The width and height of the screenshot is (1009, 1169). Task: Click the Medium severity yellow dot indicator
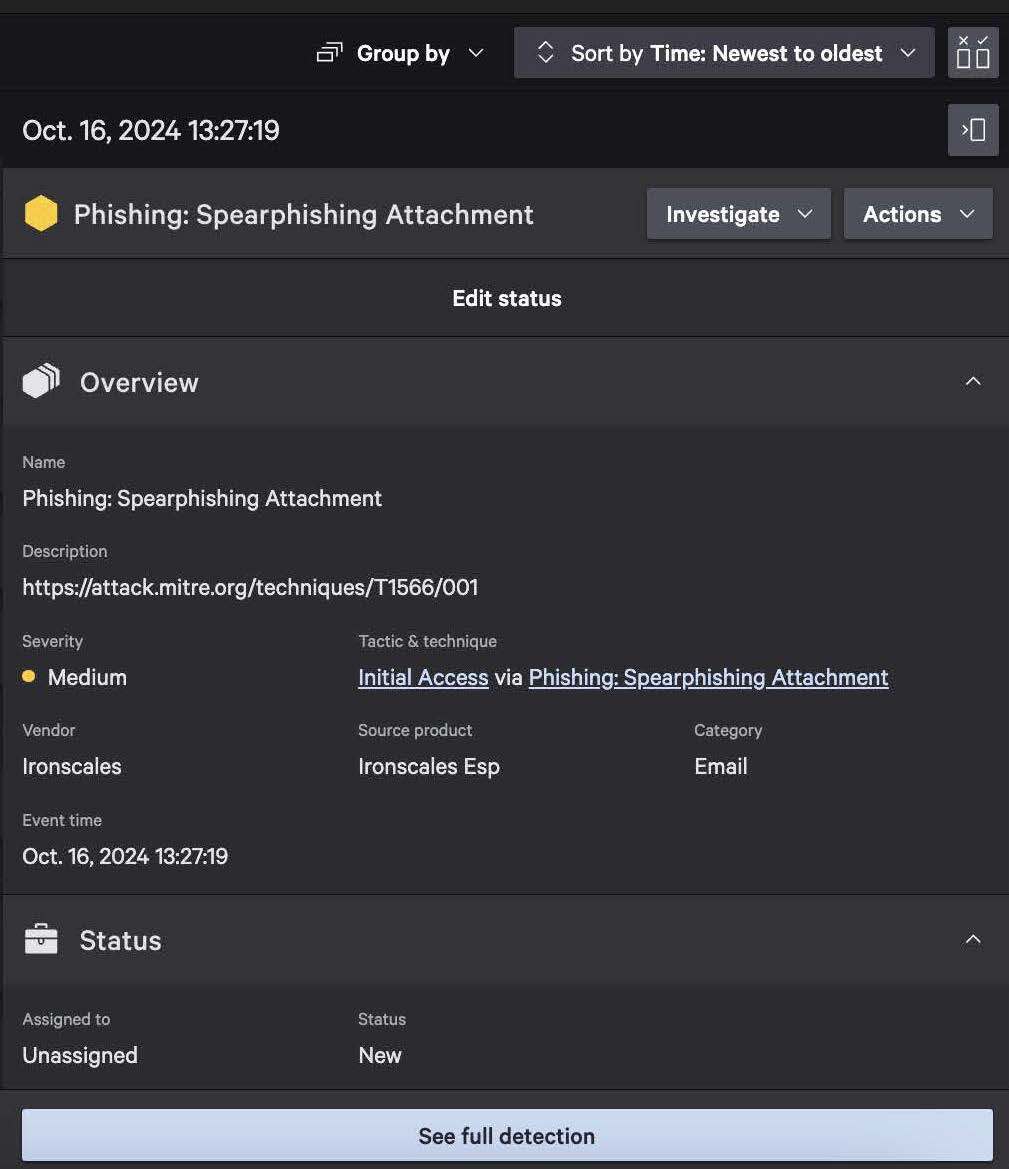pos(29,677)
